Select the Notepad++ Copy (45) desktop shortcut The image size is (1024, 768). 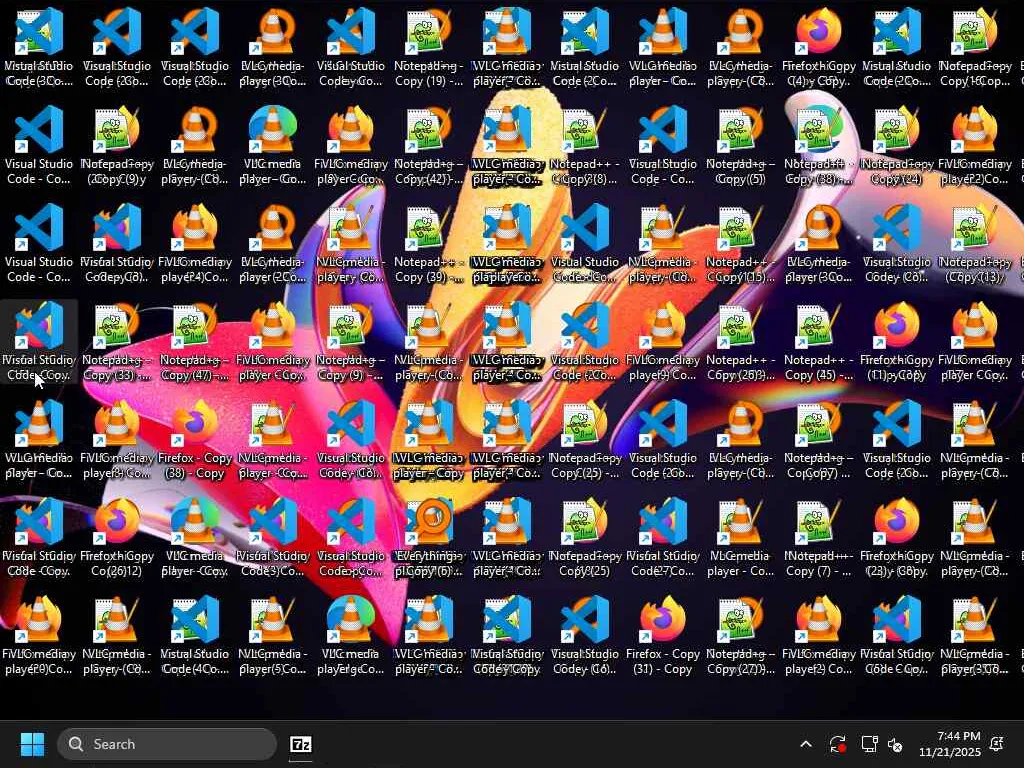(x=818, y=341)
